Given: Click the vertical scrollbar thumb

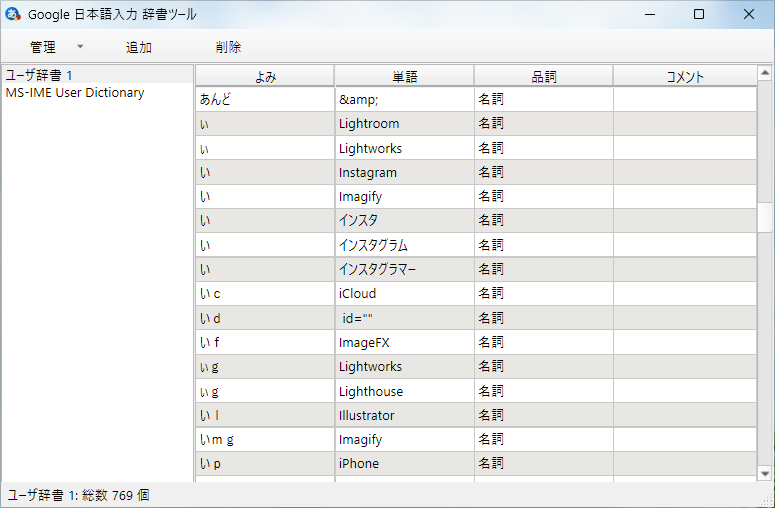Looking at the screenshot, I should click(x=765, y=217).
